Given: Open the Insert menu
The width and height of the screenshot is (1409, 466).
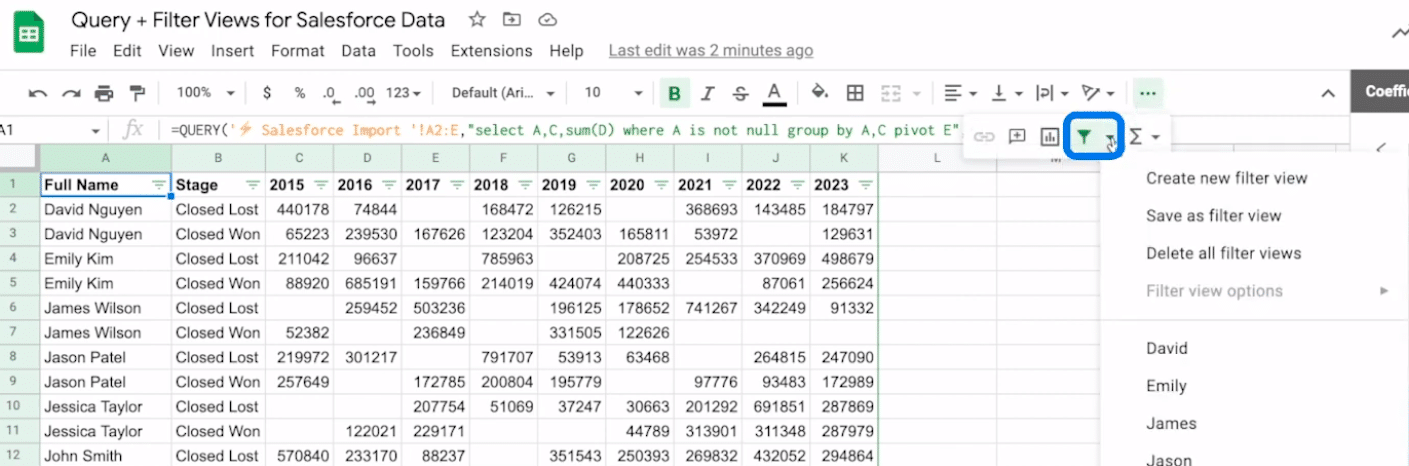Looking at the screenshot, I should (232, 51).
